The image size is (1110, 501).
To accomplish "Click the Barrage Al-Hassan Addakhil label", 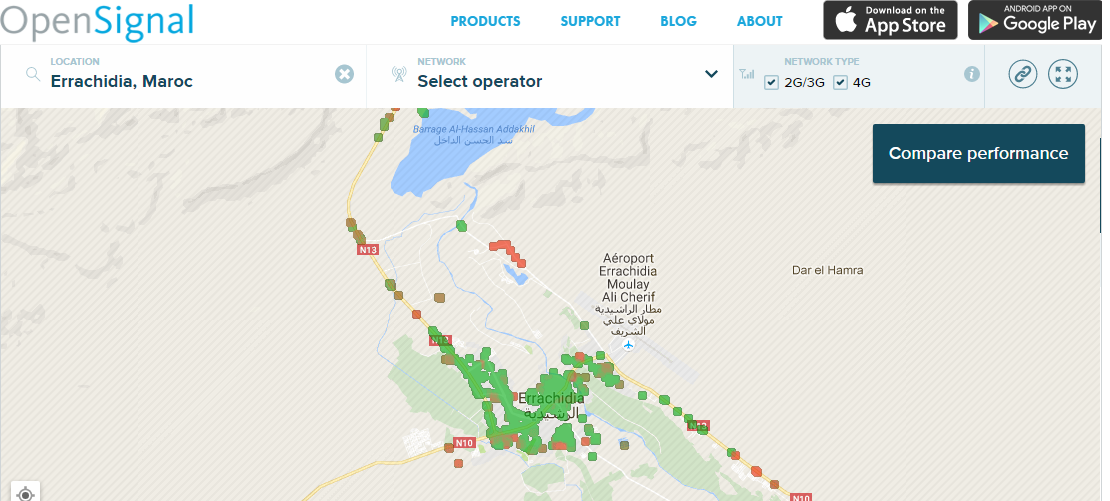I will click(474, 134).
